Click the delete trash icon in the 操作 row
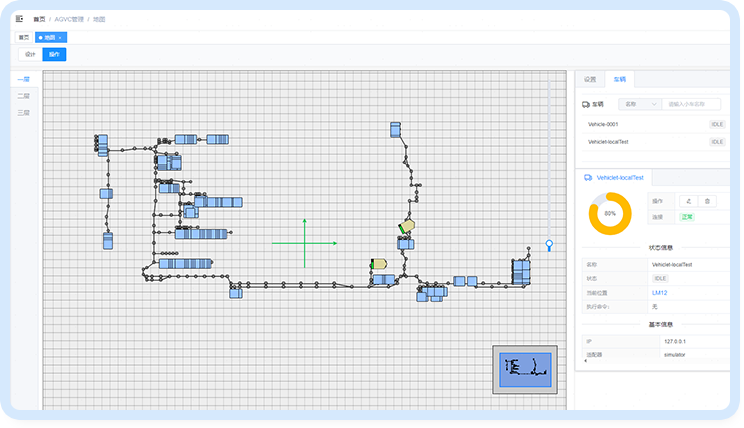 [x=707, y=201]
